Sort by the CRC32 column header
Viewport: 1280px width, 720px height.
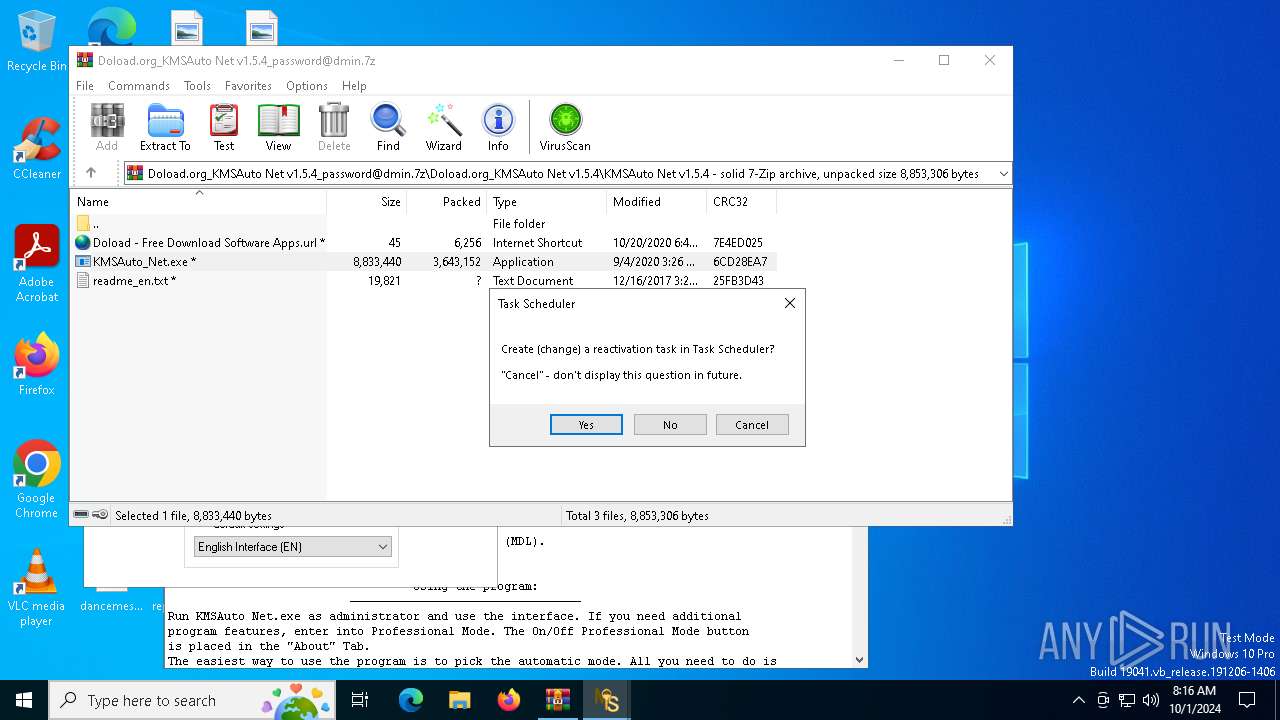click(741, 201)
